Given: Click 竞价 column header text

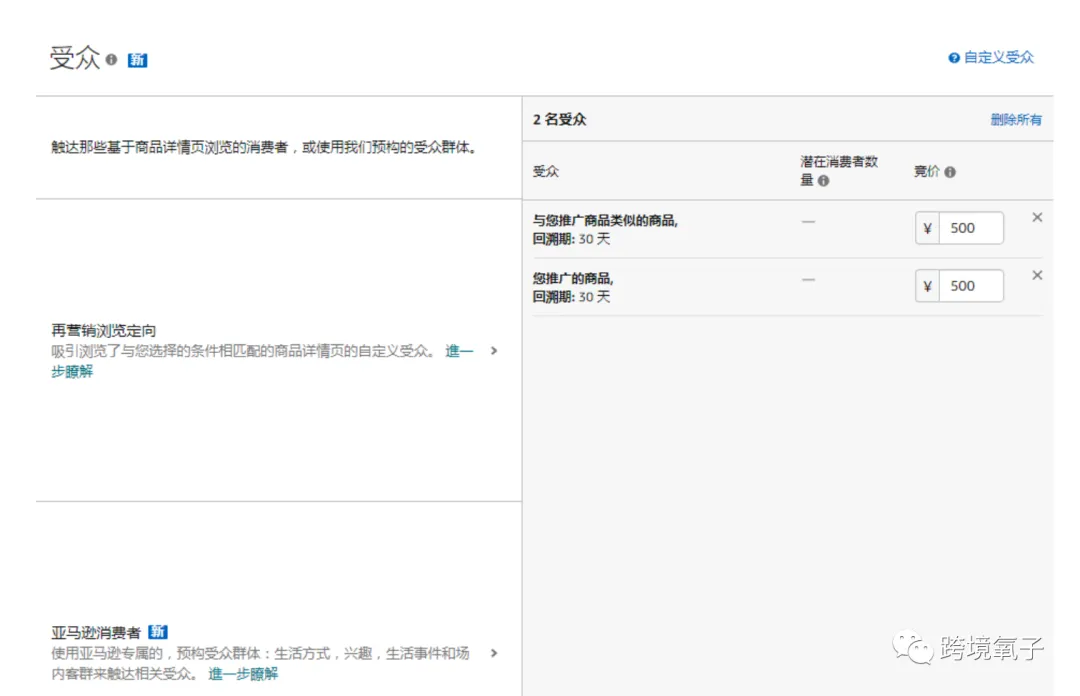Looking at the screenshot, I should click(926, 172).
